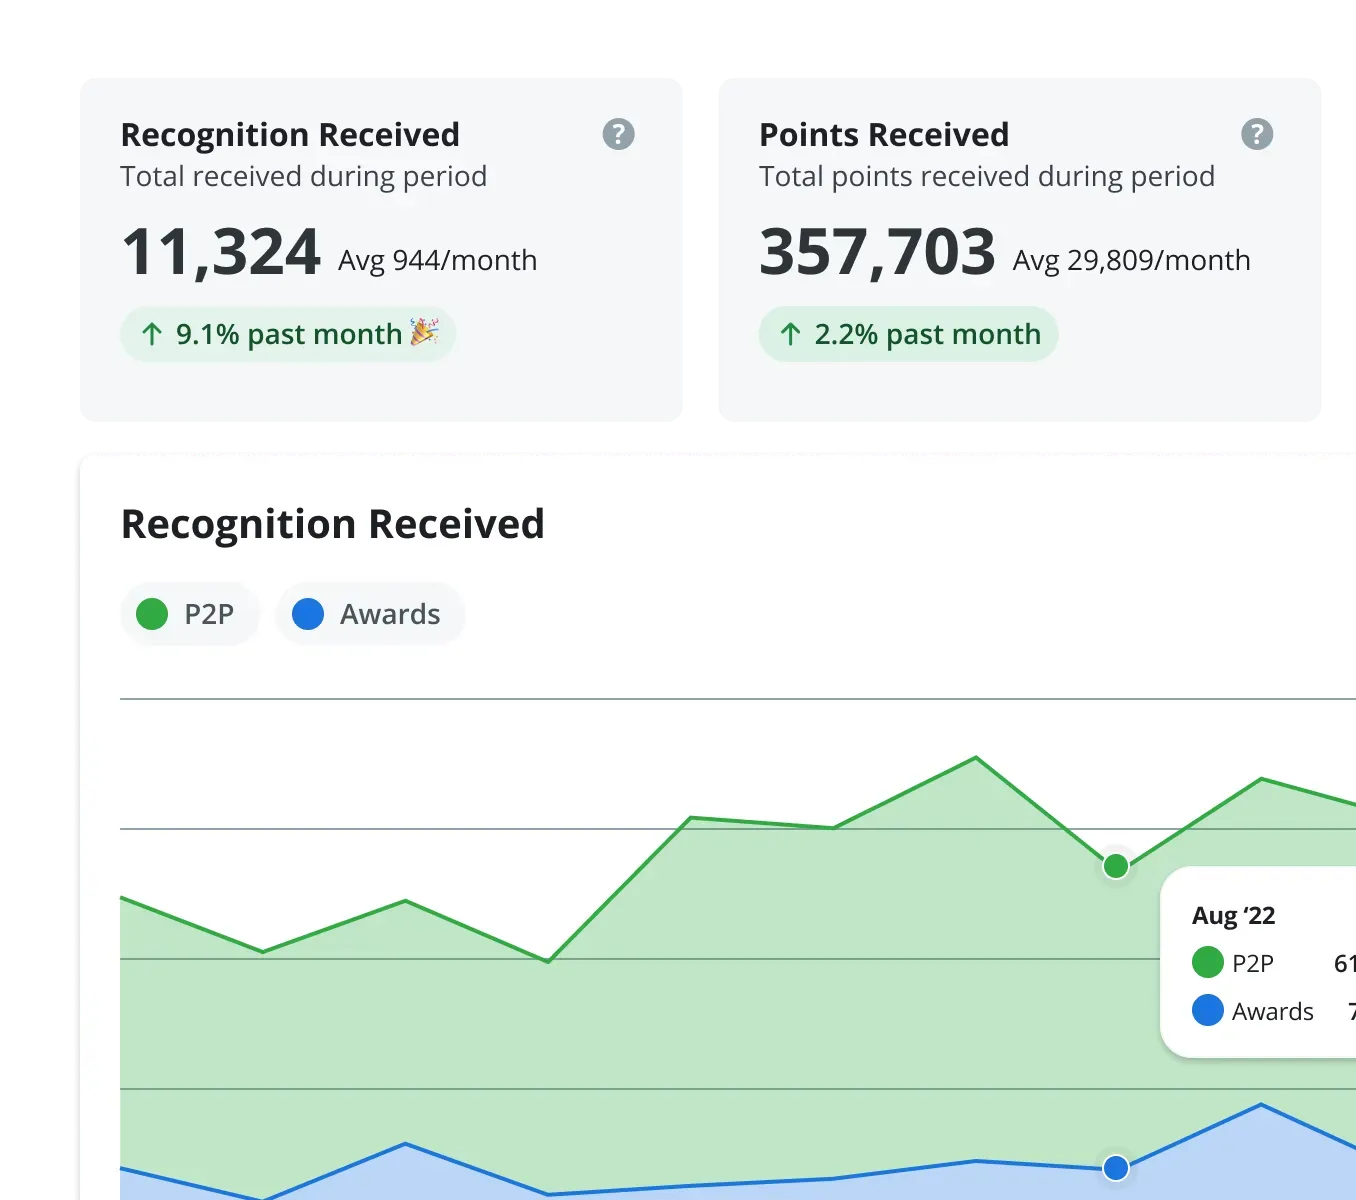Click the party emoji next to 9.1%
1356x1200 pixels.
(x=424, y=333)
